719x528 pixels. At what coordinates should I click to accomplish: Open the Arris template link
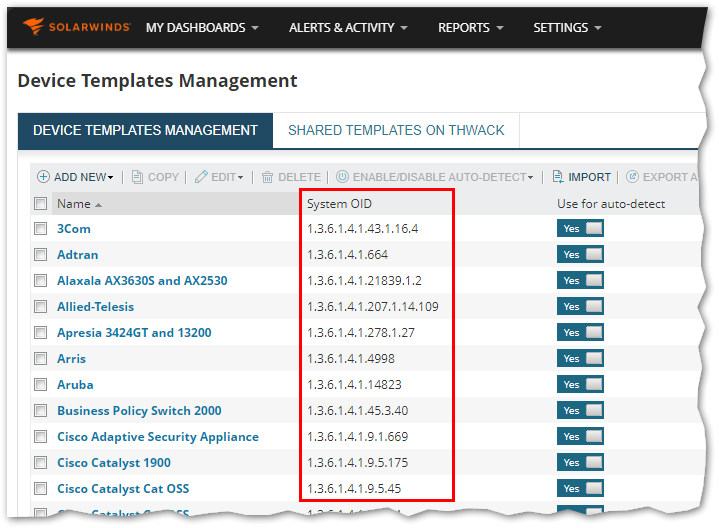[x=72, y=359]
